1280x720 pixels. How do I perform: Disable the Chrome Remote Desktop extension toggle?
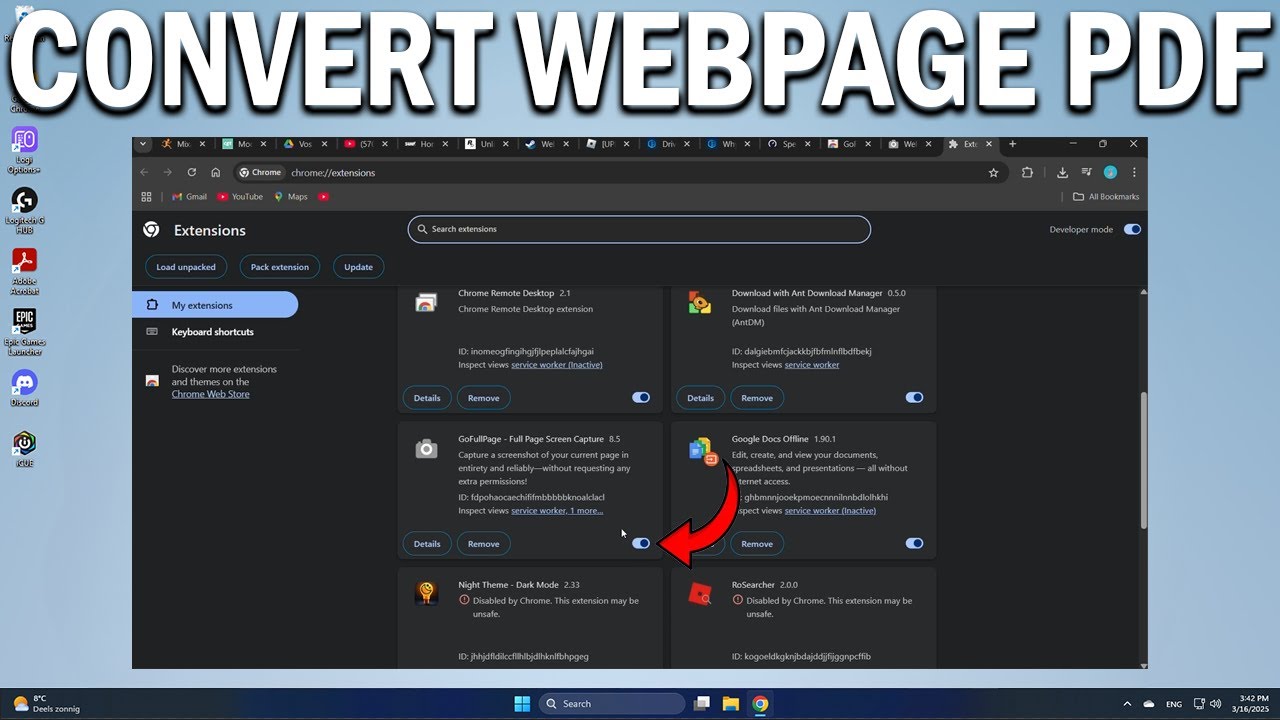641,397
